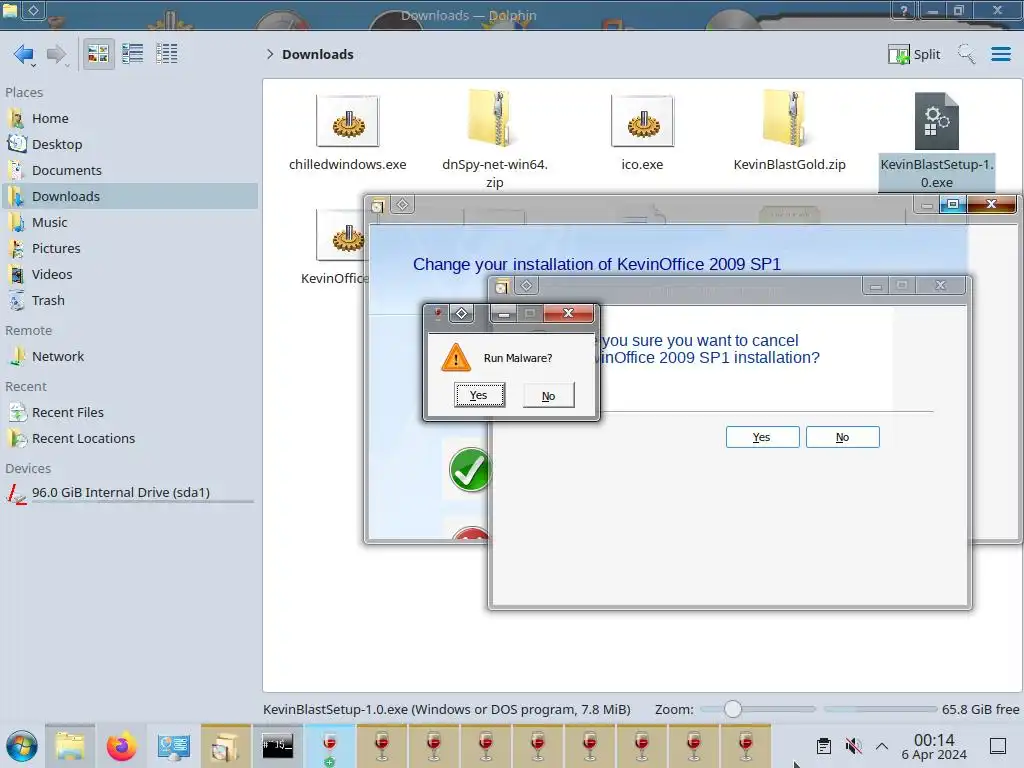This screenshot has height=768, width=1024.
Task: Open file manager from taskbar
Action: tap(70, 746)
